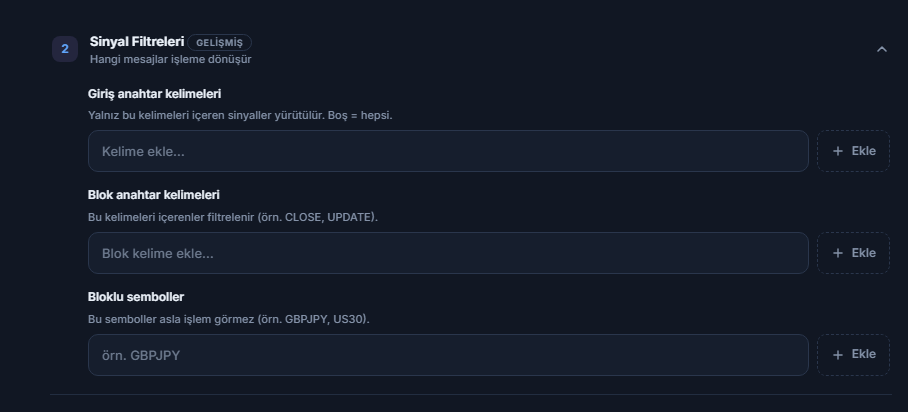The image size is (908, 412).
Task: Collapse the Sinyal Filtreleri section chevron
Action: (881, 49)
